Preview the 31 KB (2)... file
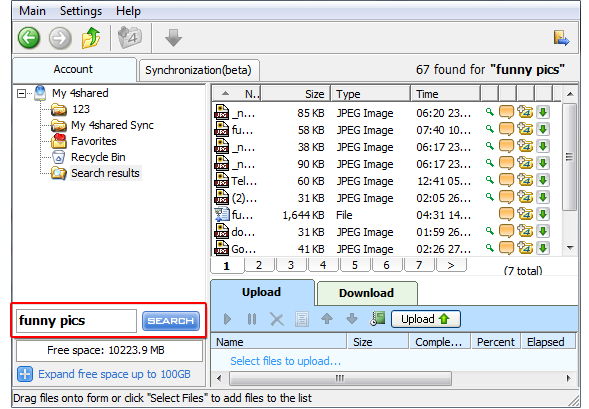Image resolution: width=589 pixels, height=409 pixels. coord(489,196)
